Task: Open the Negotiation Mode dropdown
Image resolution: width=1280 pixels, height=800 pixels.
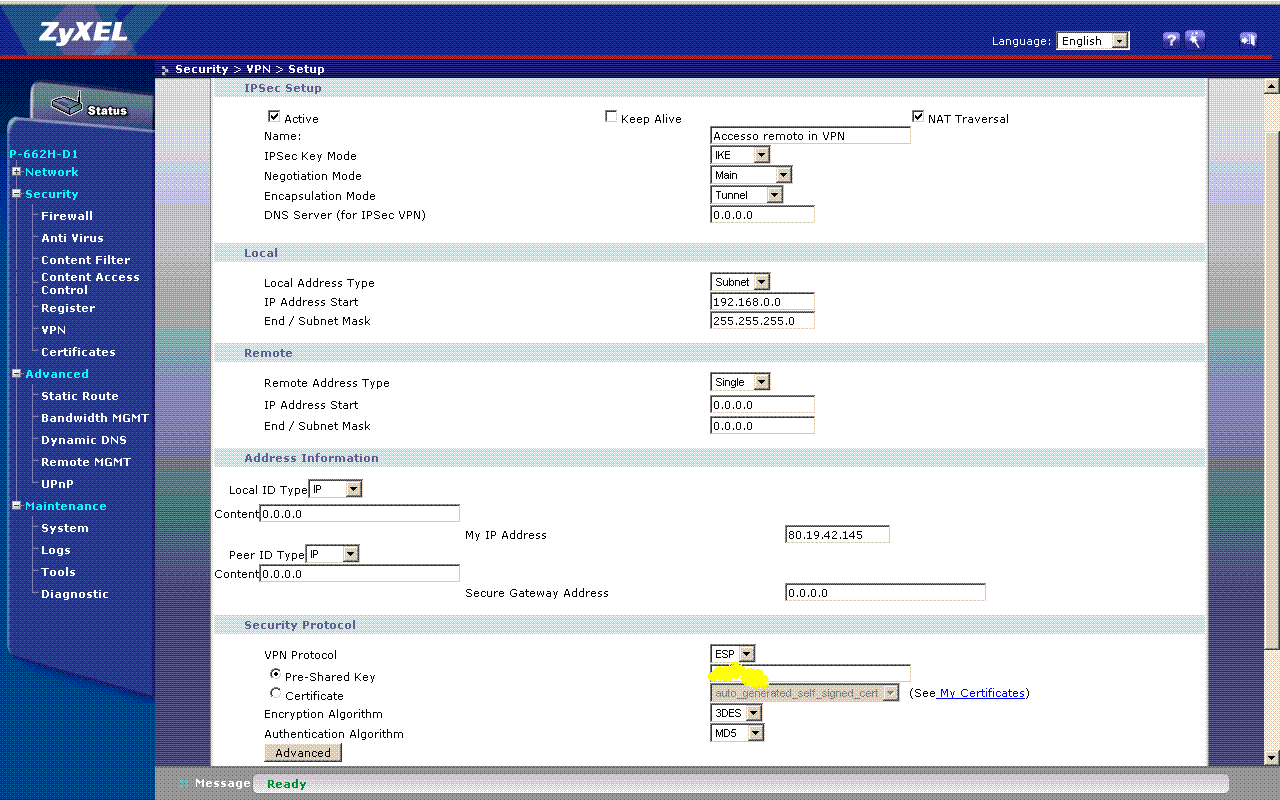Action: 751,175
